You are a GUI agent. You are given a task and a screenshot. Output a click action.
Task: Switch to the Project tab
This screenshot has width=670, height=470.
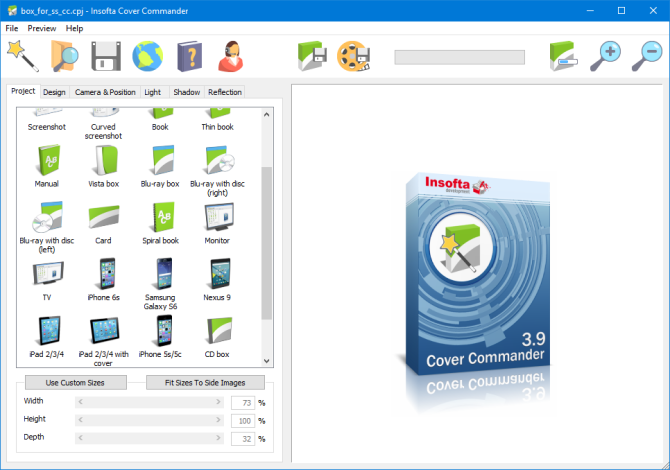point(23,91)
